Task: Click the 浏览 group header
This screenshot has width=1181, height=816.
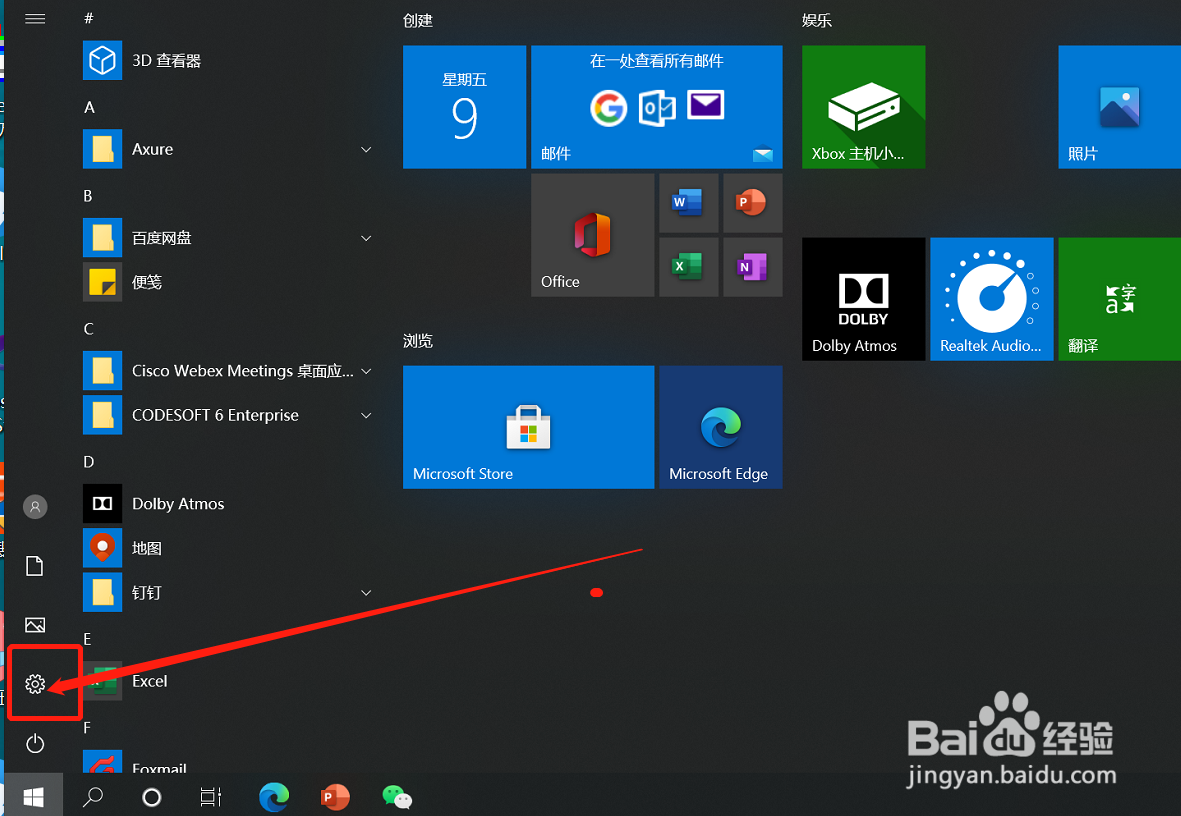Action: 417,341
